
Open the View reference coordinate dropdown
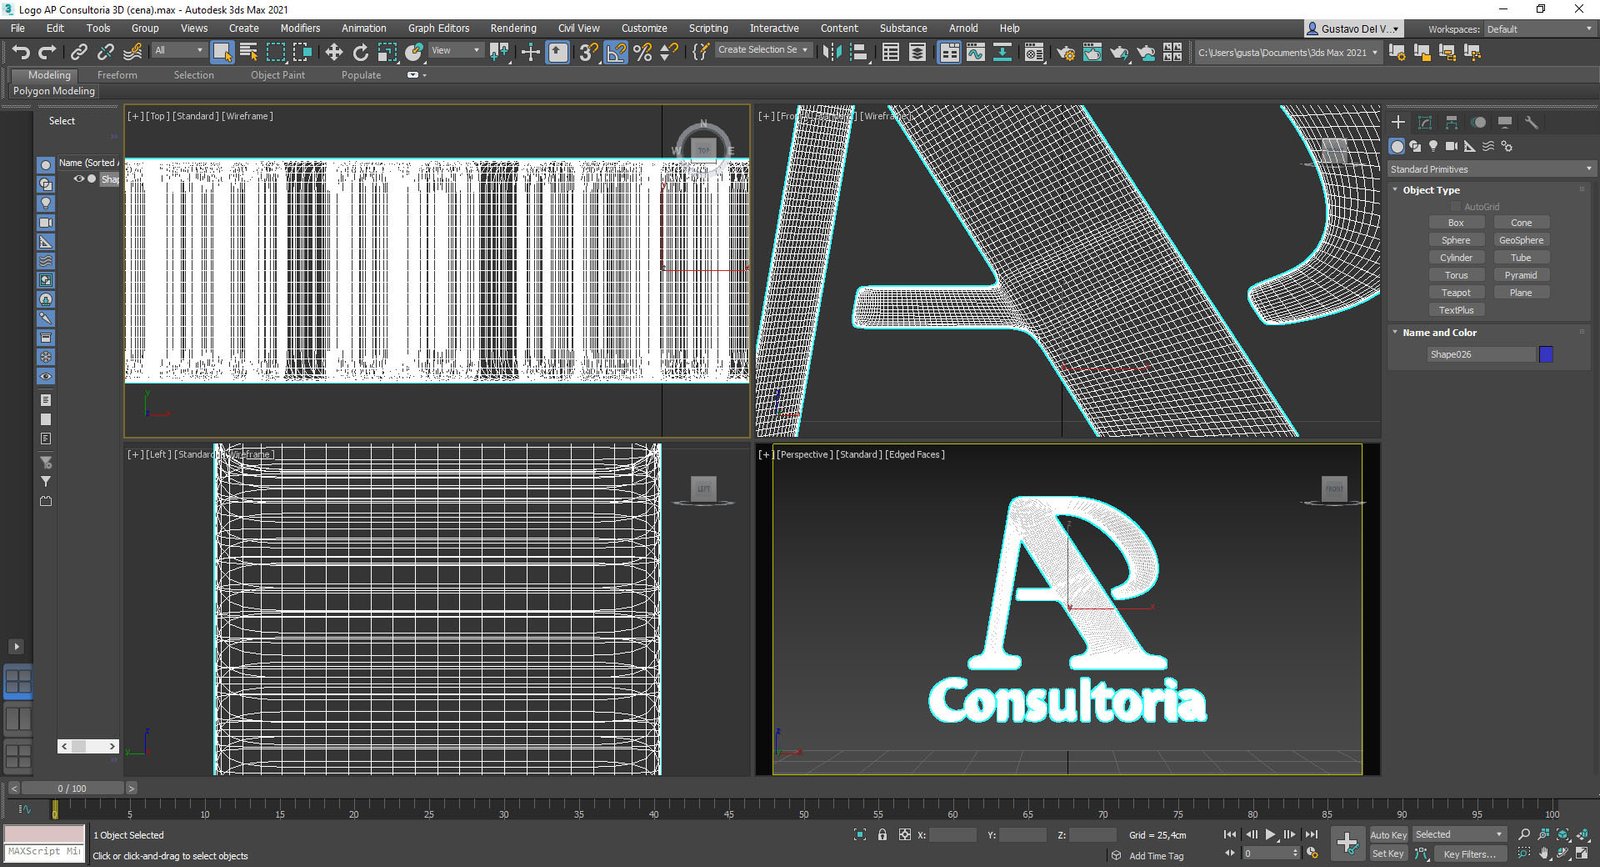pyautogui.click(x=455, y=50)
